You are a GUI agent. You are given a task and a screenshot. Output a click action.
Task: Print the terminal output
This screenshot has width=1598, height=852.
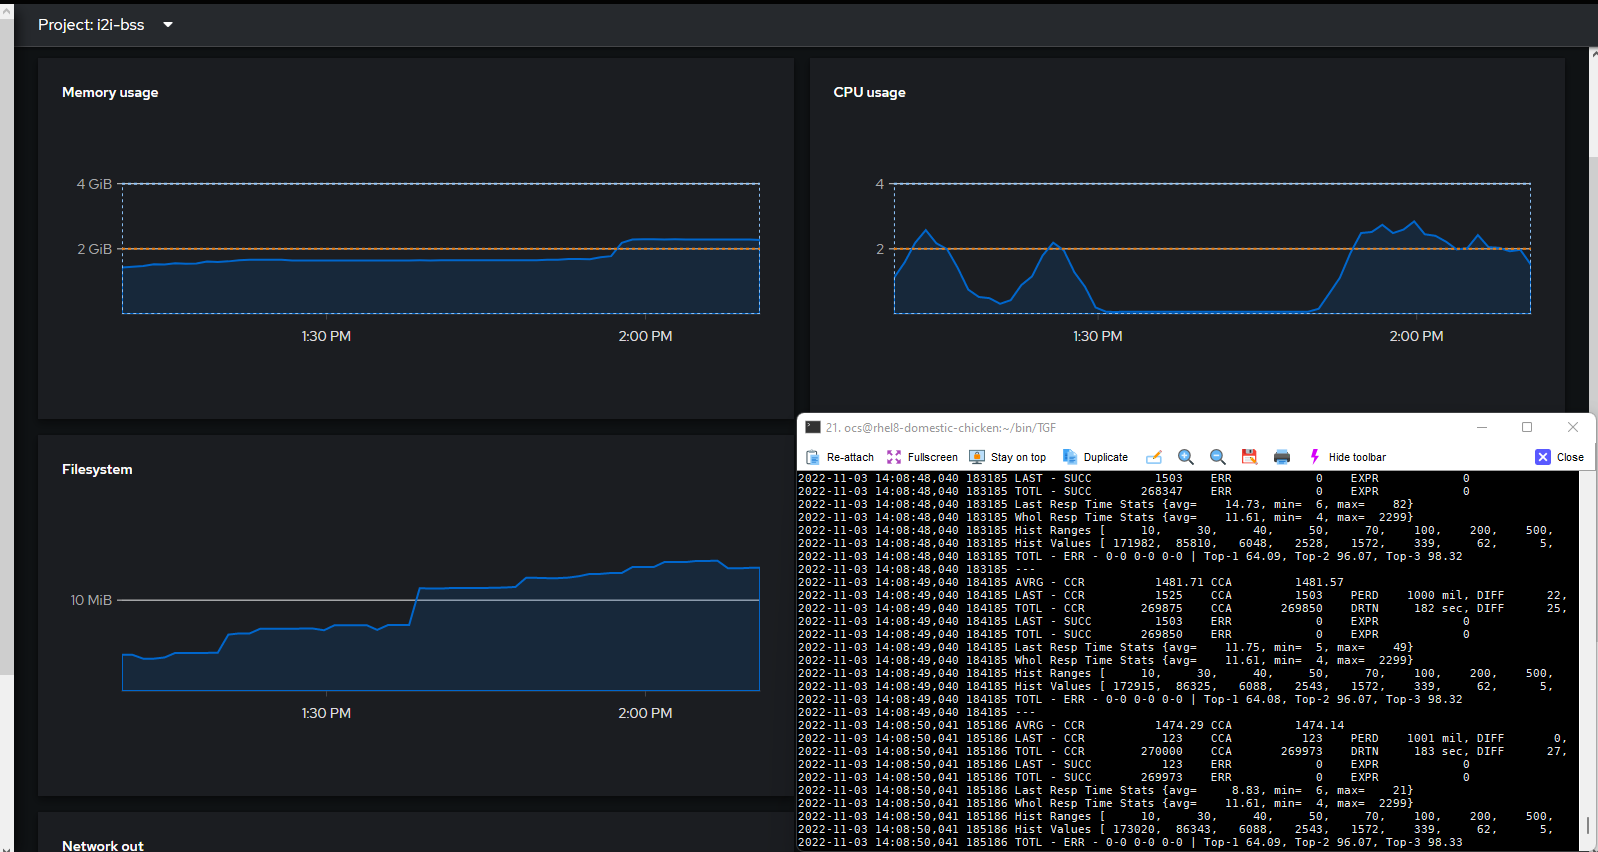pos(1282,457)
